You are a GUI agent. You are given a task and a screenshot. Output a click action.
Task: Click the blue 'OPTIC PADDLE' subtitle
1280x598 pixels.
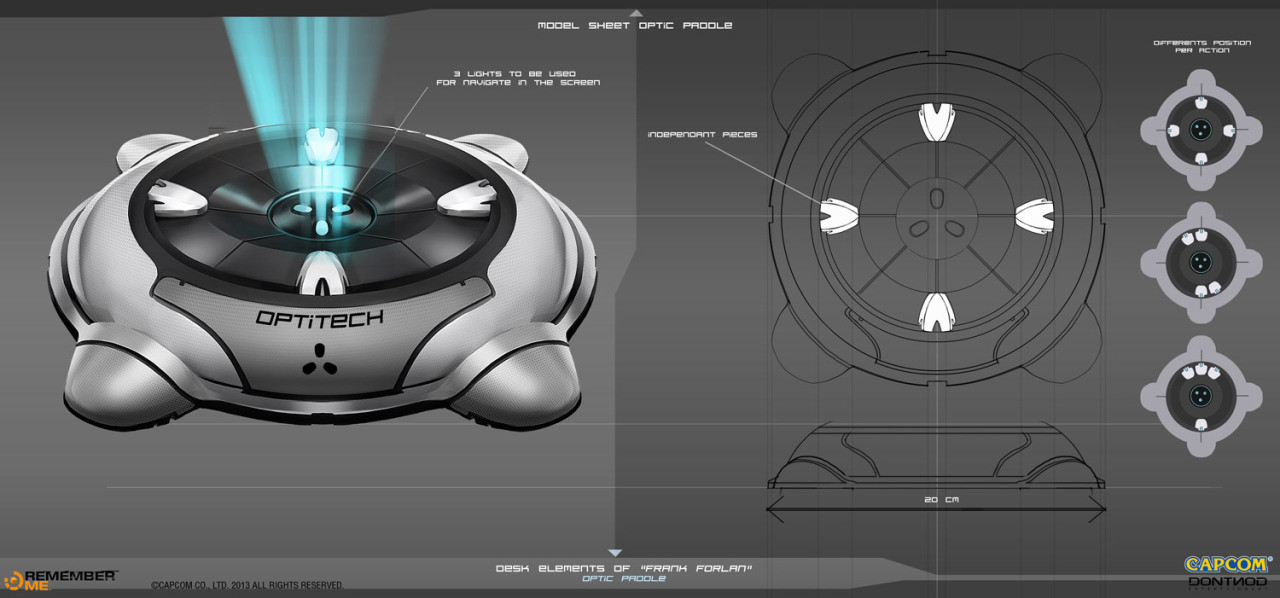click(624, 579)
